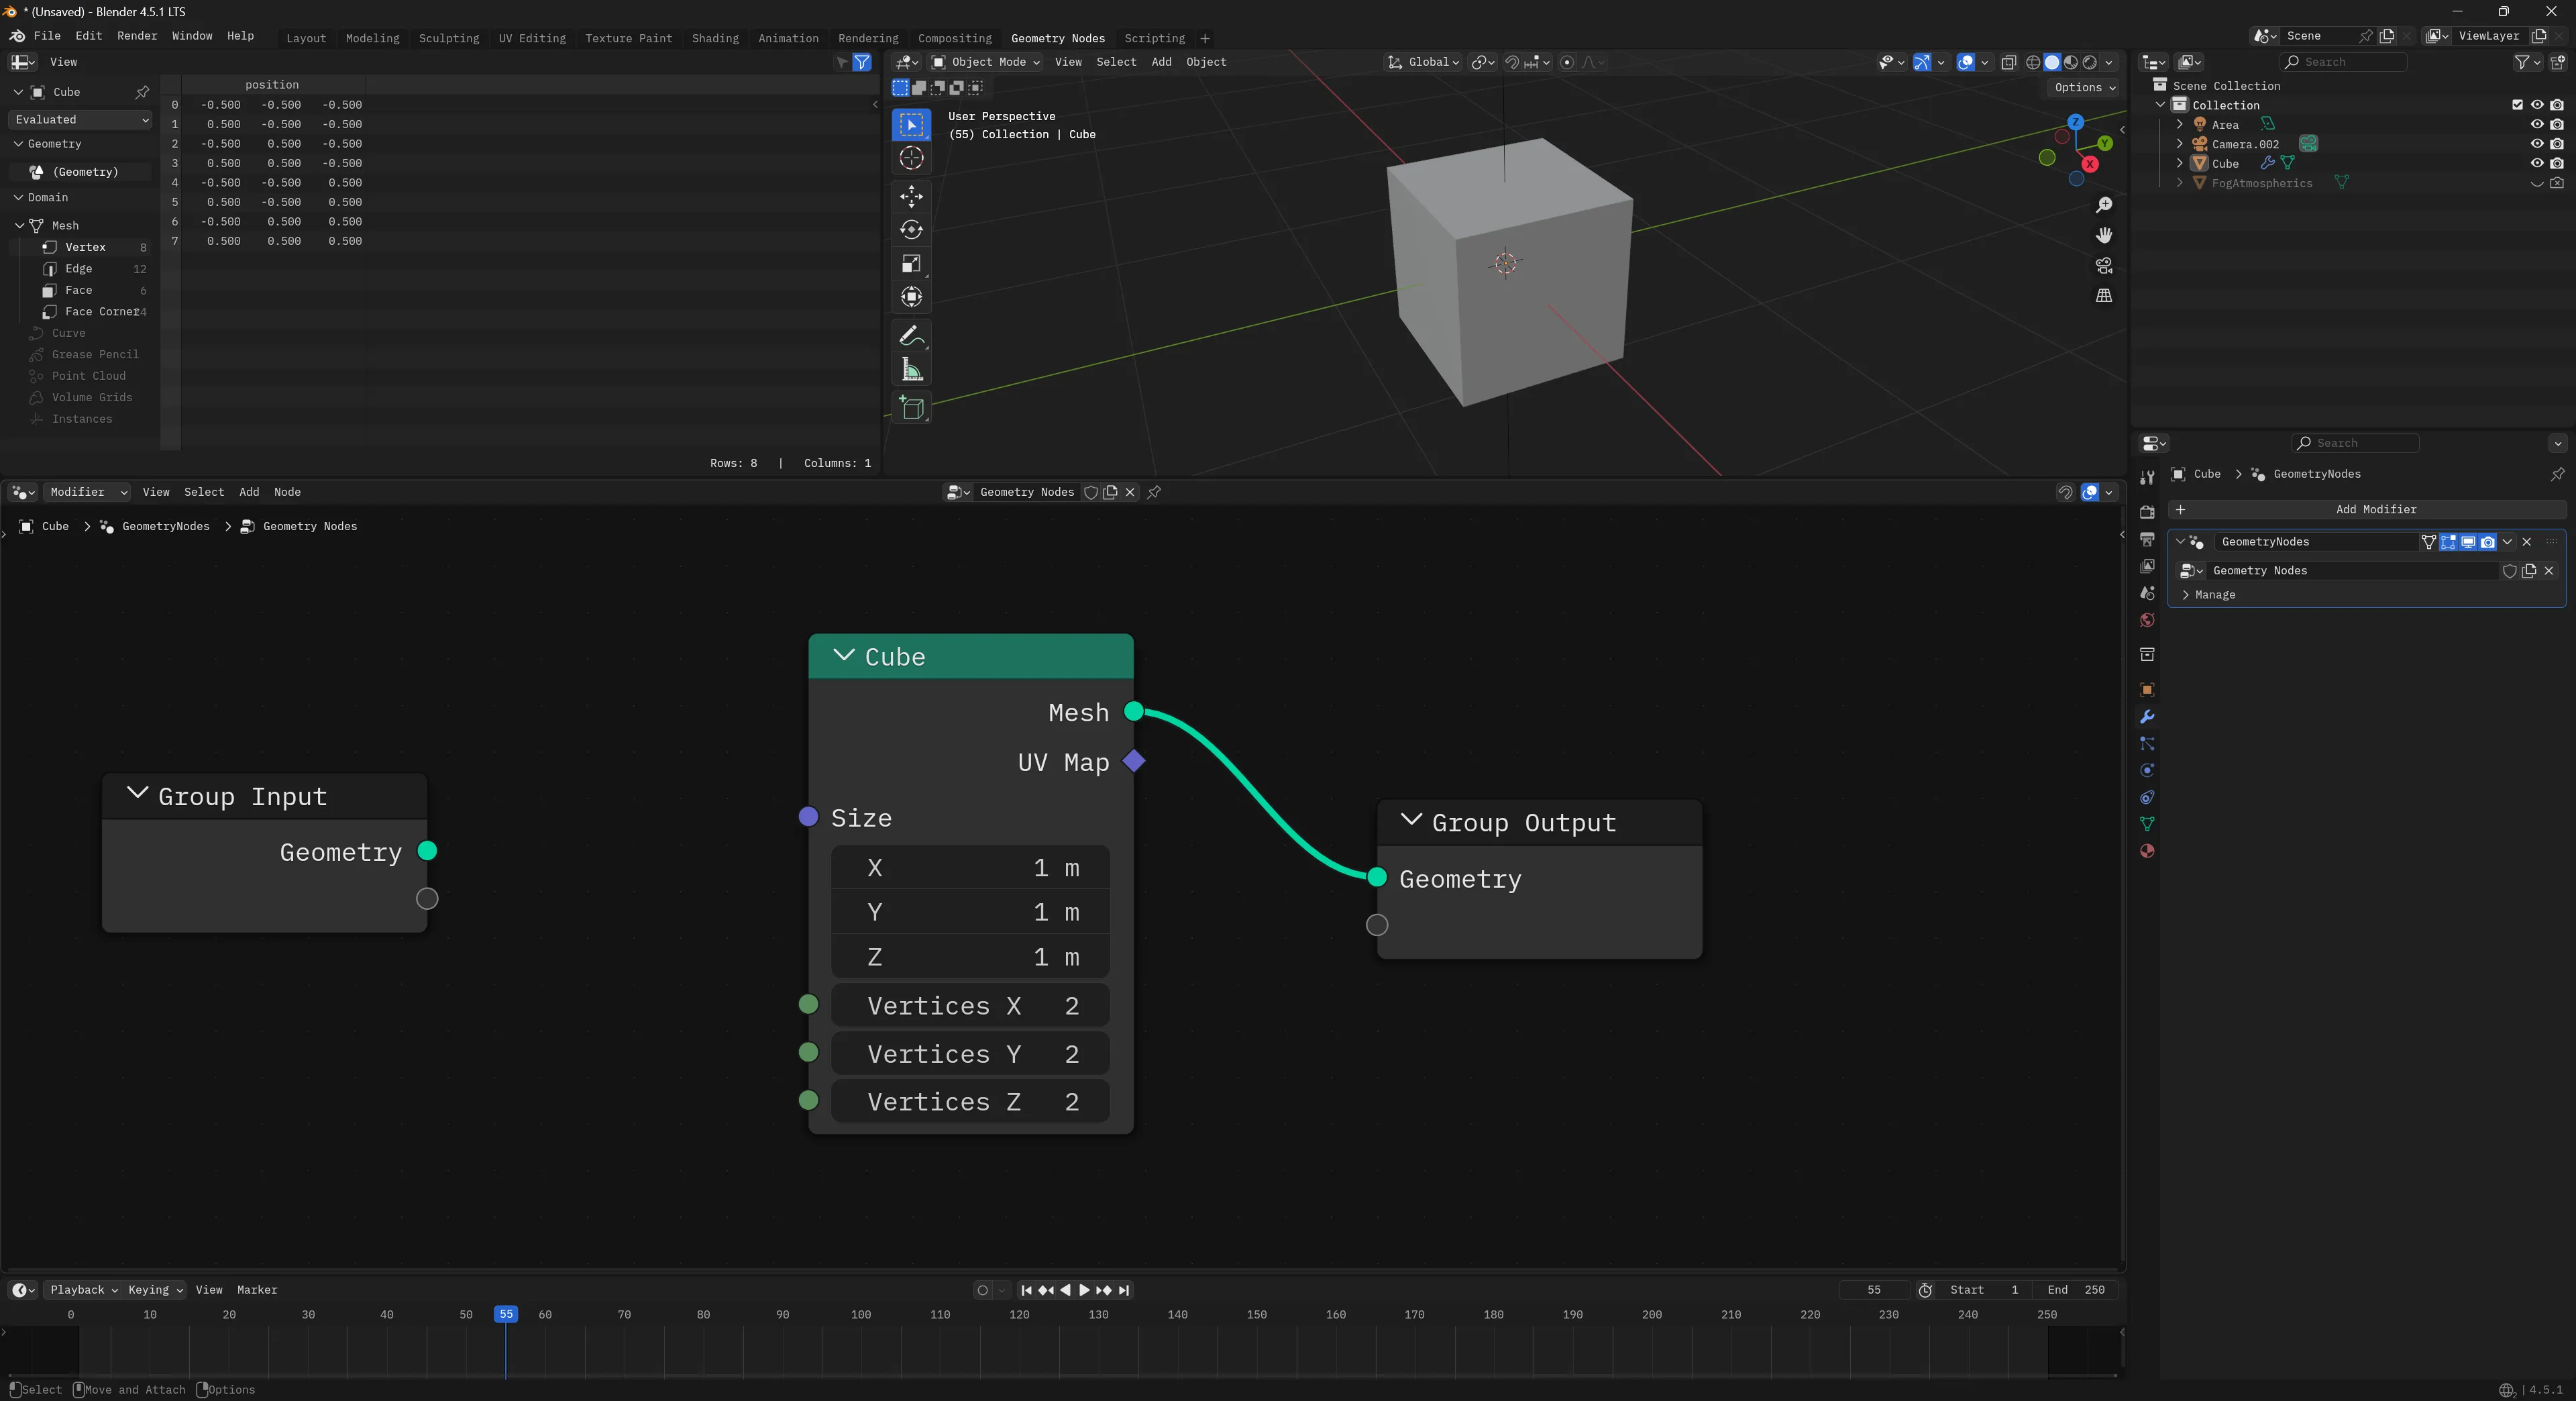Hide Camera.002 in the viewport
Image resolution: width=2576 pixels, height=1401 pixels.
coord(2537,143)
